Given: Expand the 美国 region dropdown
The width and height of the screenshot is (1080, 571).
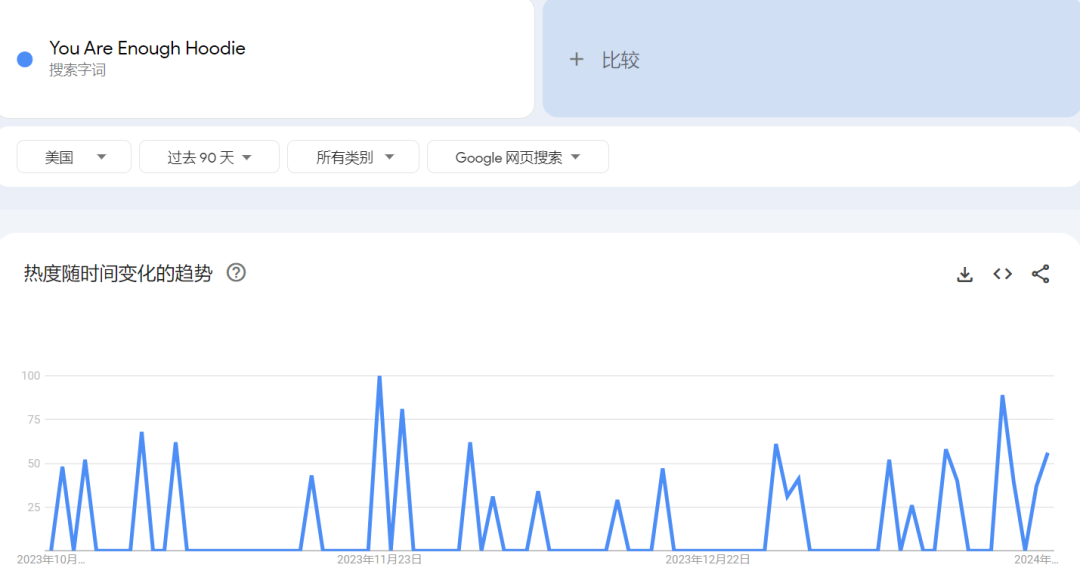Looking at the screenshot, I should 74,157.
